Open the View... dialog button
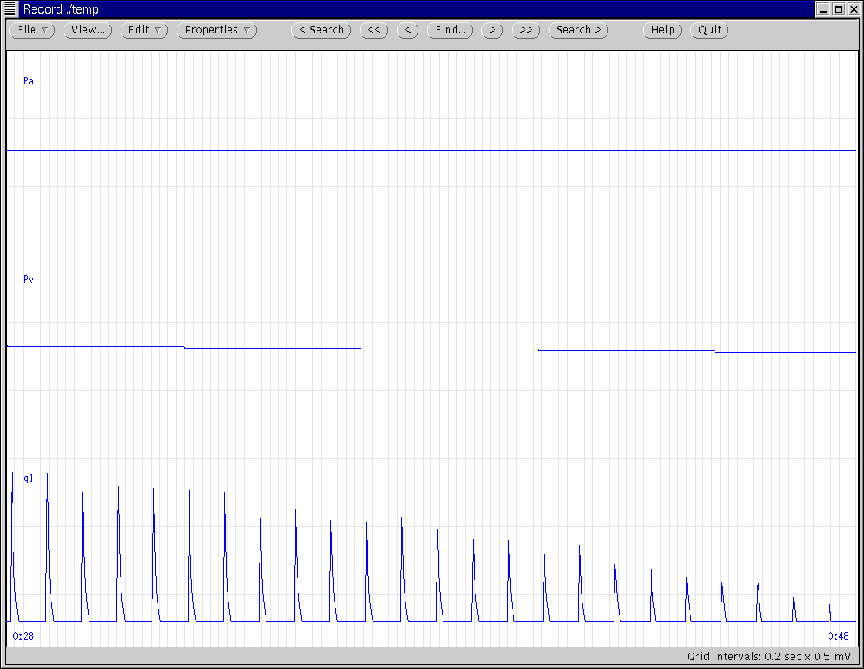The image size is (864, 669). coord(88,30)
